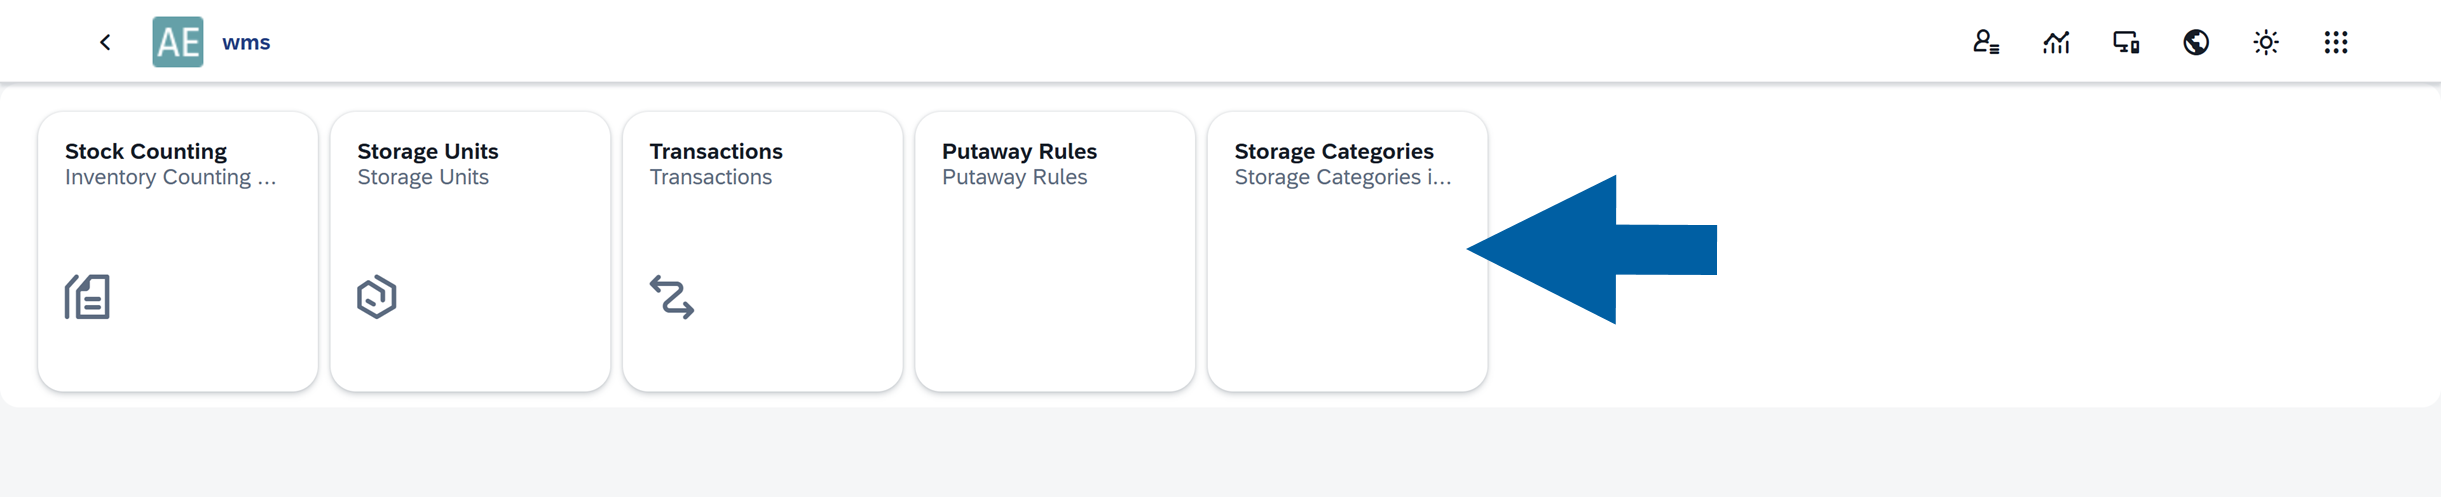2441x497 pixels.
Task: Open the Transactions tile
Action: [762, 250]
